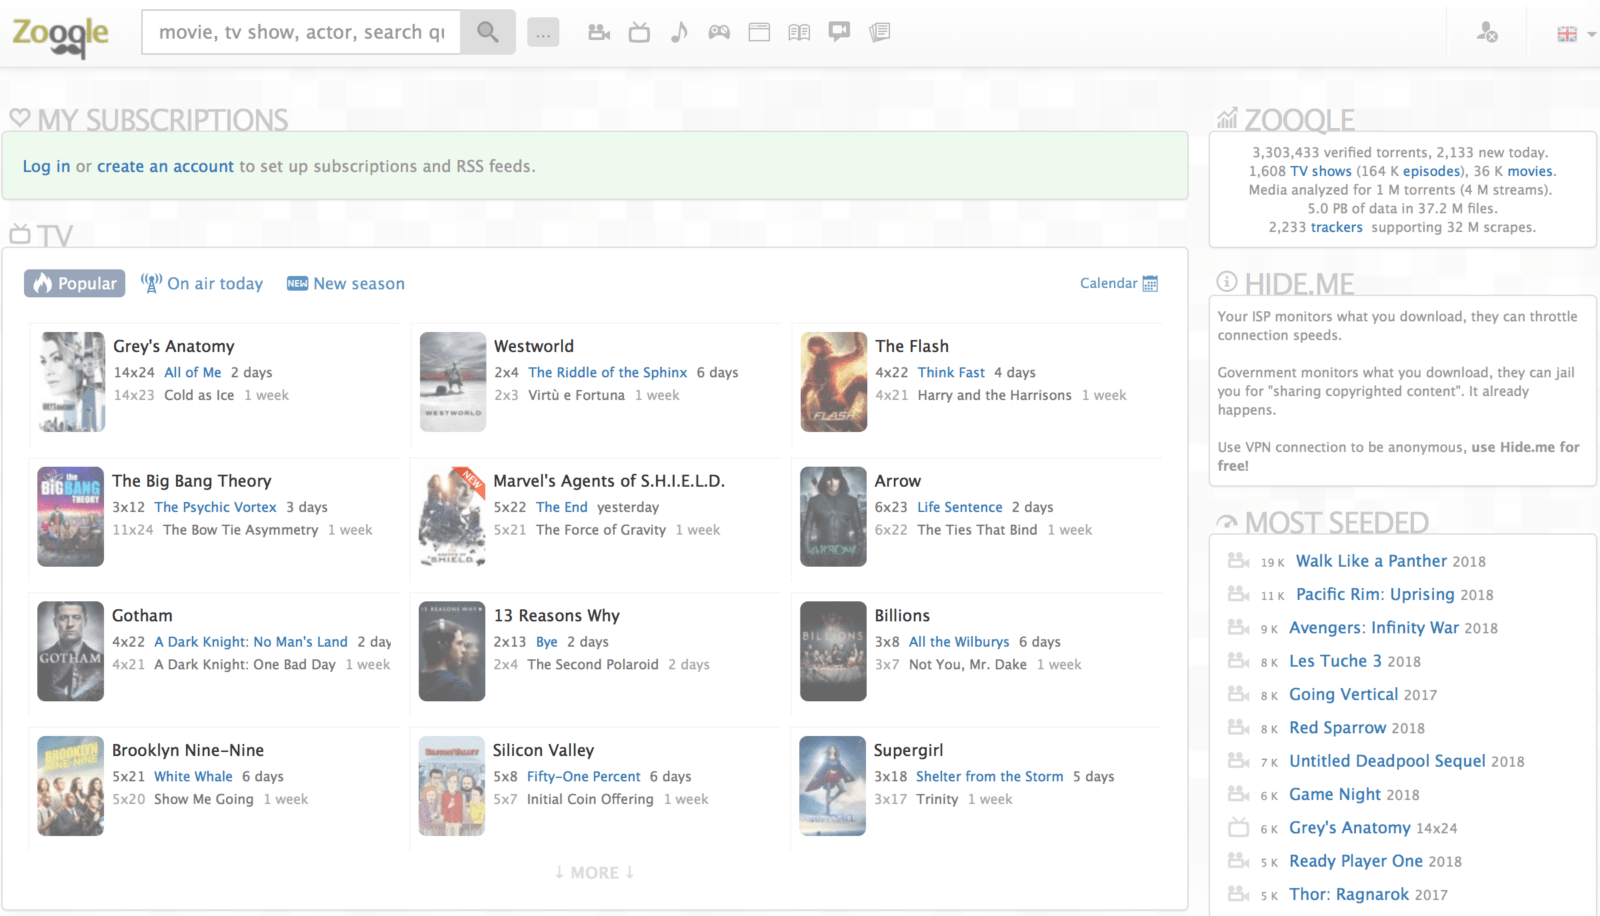The image size is (1600, 916).
Task: Open Other category pages icon
Action: tap(880, 32)
